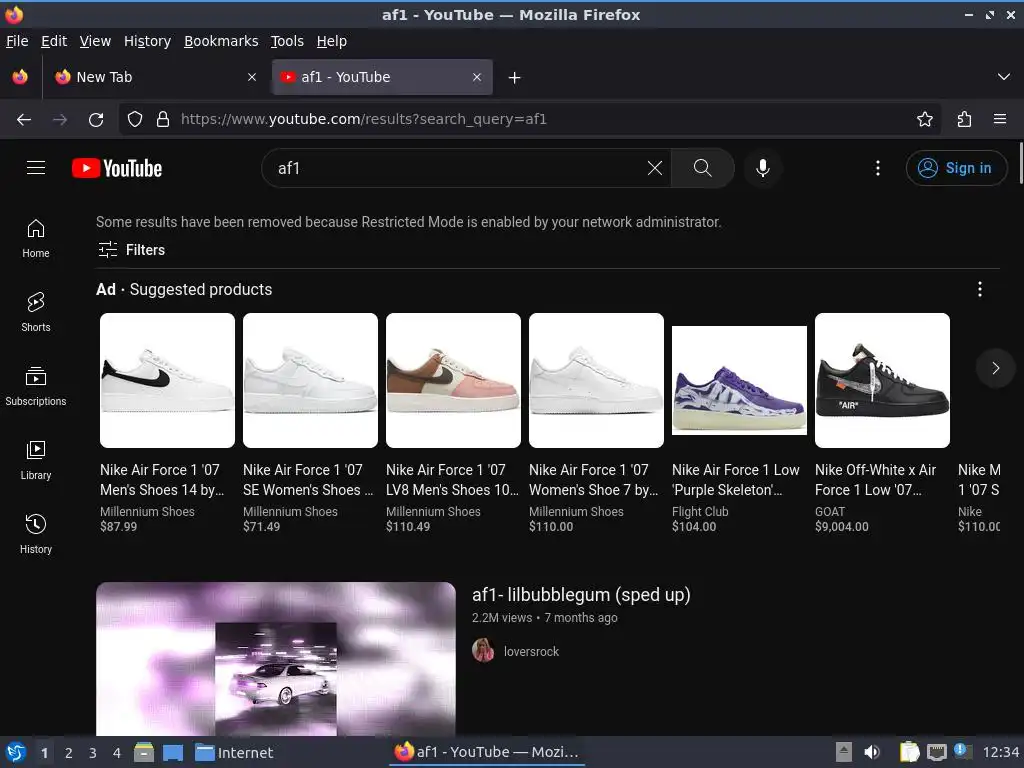1024x768 pixels.
Task: Show next suggested products with arrow
Action: (995, 368)
